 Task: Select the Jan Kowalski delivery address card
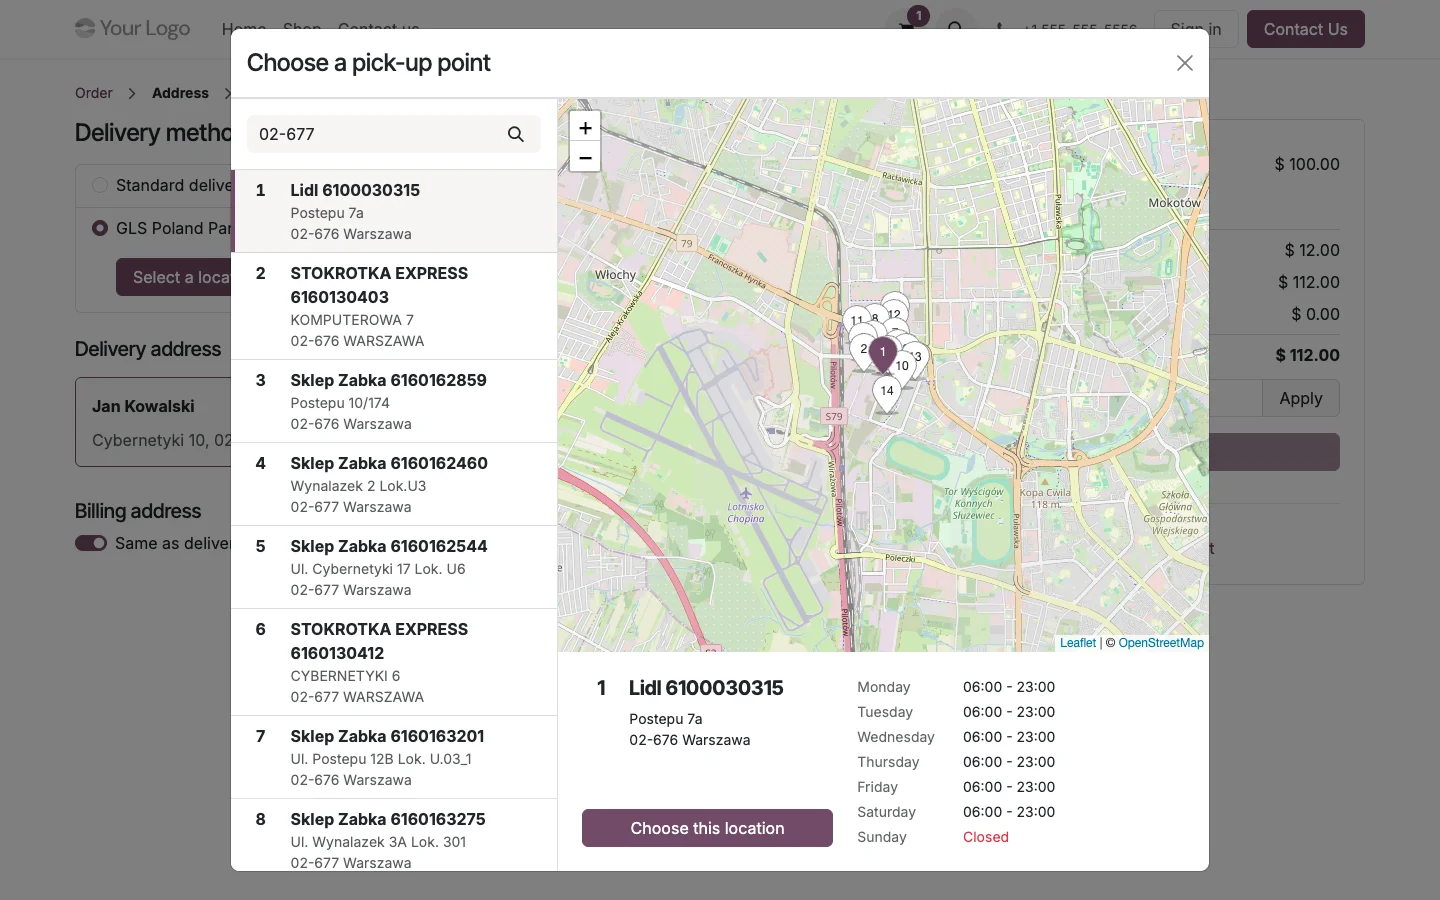[153, 422]
